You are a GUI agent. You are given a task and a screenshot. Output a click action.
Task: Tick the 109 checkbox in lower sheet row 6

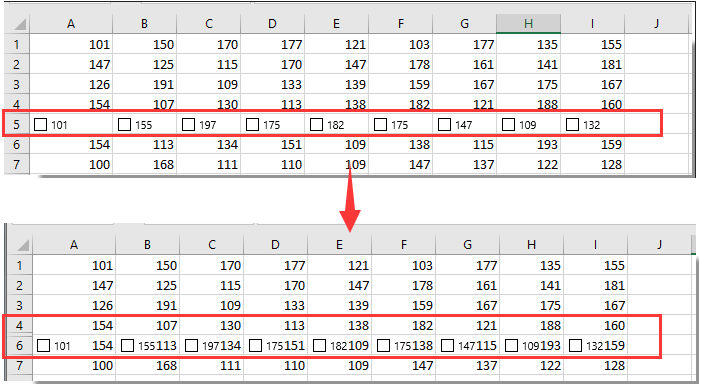pyautogui.click(x=511, y=345)
